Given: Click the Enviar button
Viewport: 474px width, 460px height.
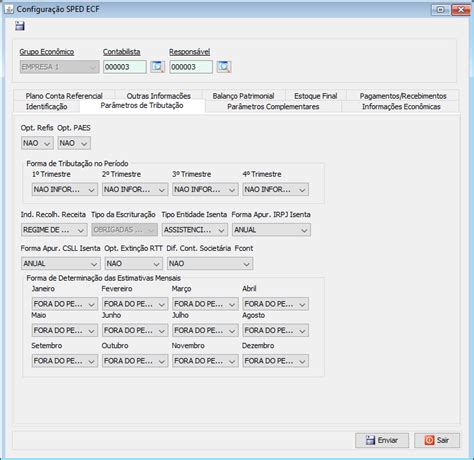Looking at the screenshot, I should tap(382, 440).
